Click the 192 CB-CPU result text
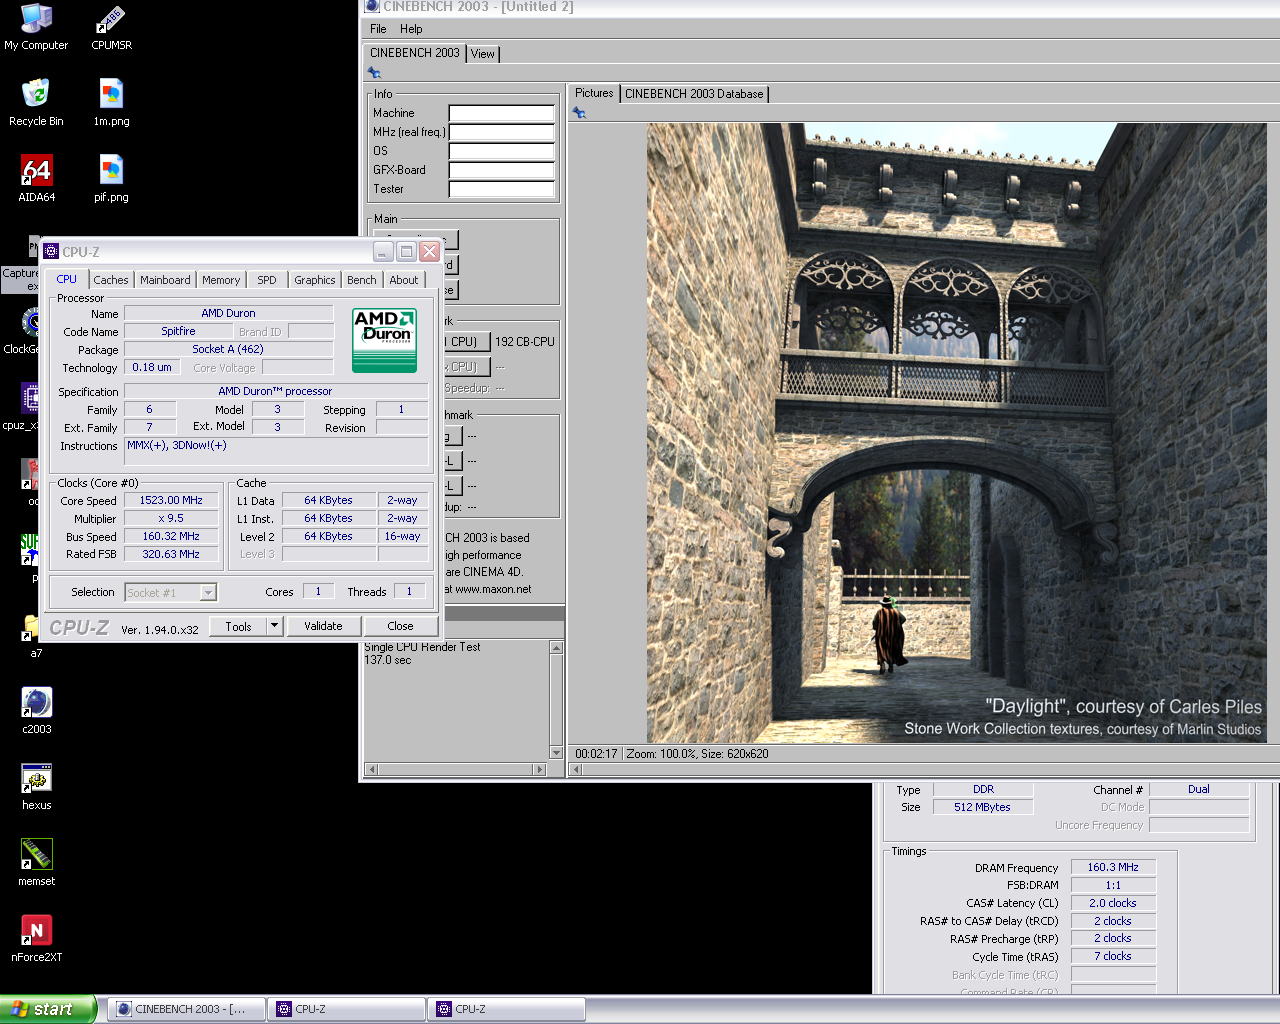The height and width of the screenshot is (1024, 1280). pos(525,342)
